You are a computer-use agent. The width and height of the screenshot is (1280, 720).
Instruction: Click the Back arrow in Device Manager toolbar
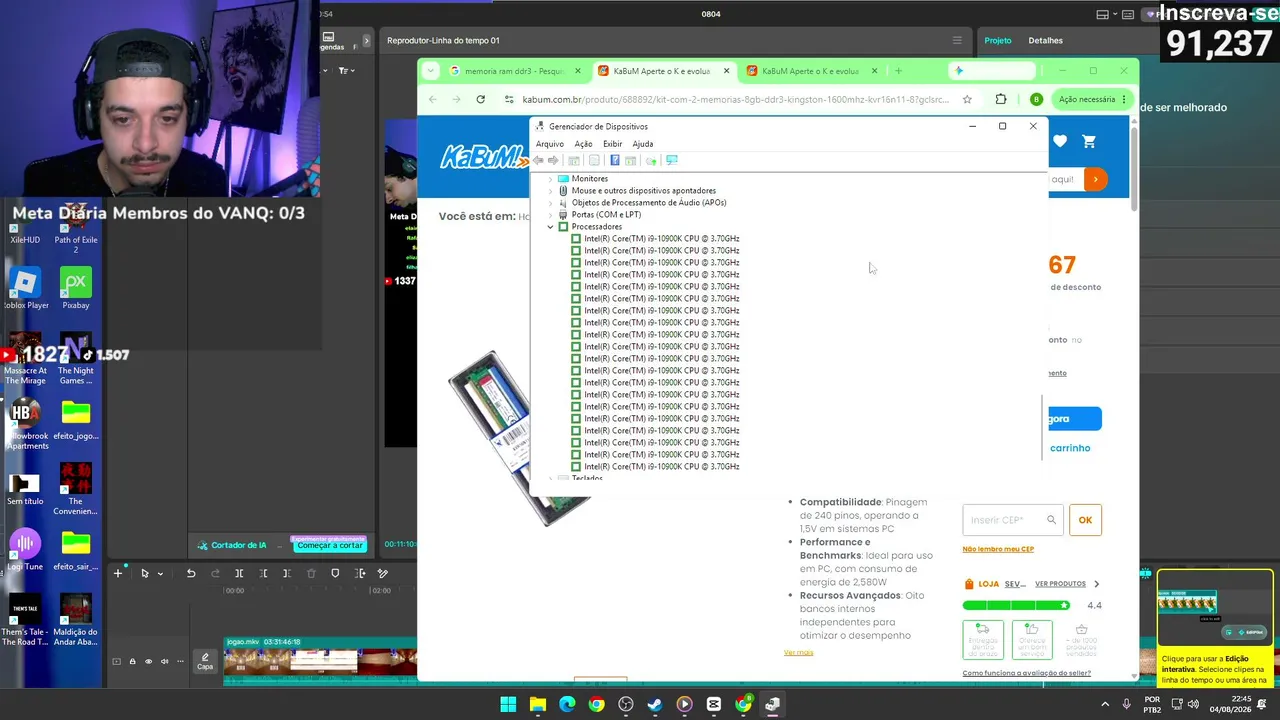tap(539, 160)
